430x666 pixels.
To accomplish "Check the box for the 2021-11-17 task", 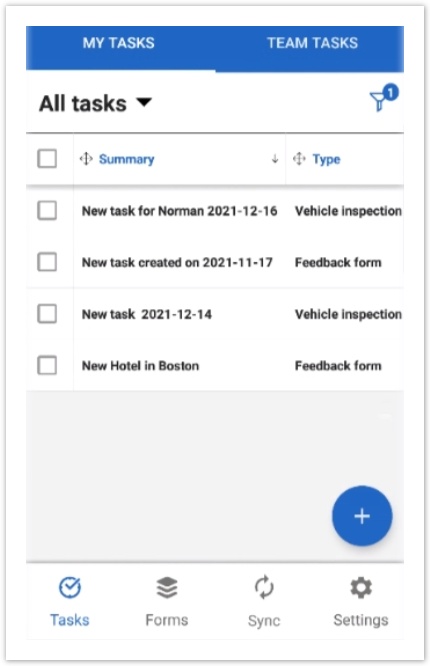I will (47, 262).
